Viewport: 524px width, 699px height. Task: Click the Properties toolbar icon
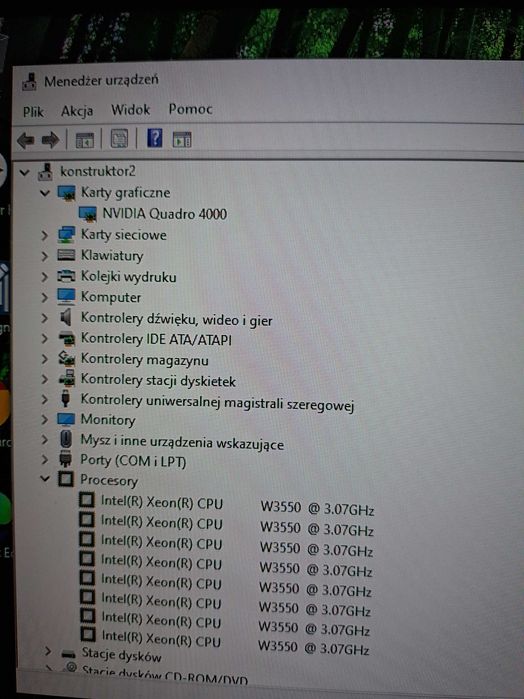point(119,139)
